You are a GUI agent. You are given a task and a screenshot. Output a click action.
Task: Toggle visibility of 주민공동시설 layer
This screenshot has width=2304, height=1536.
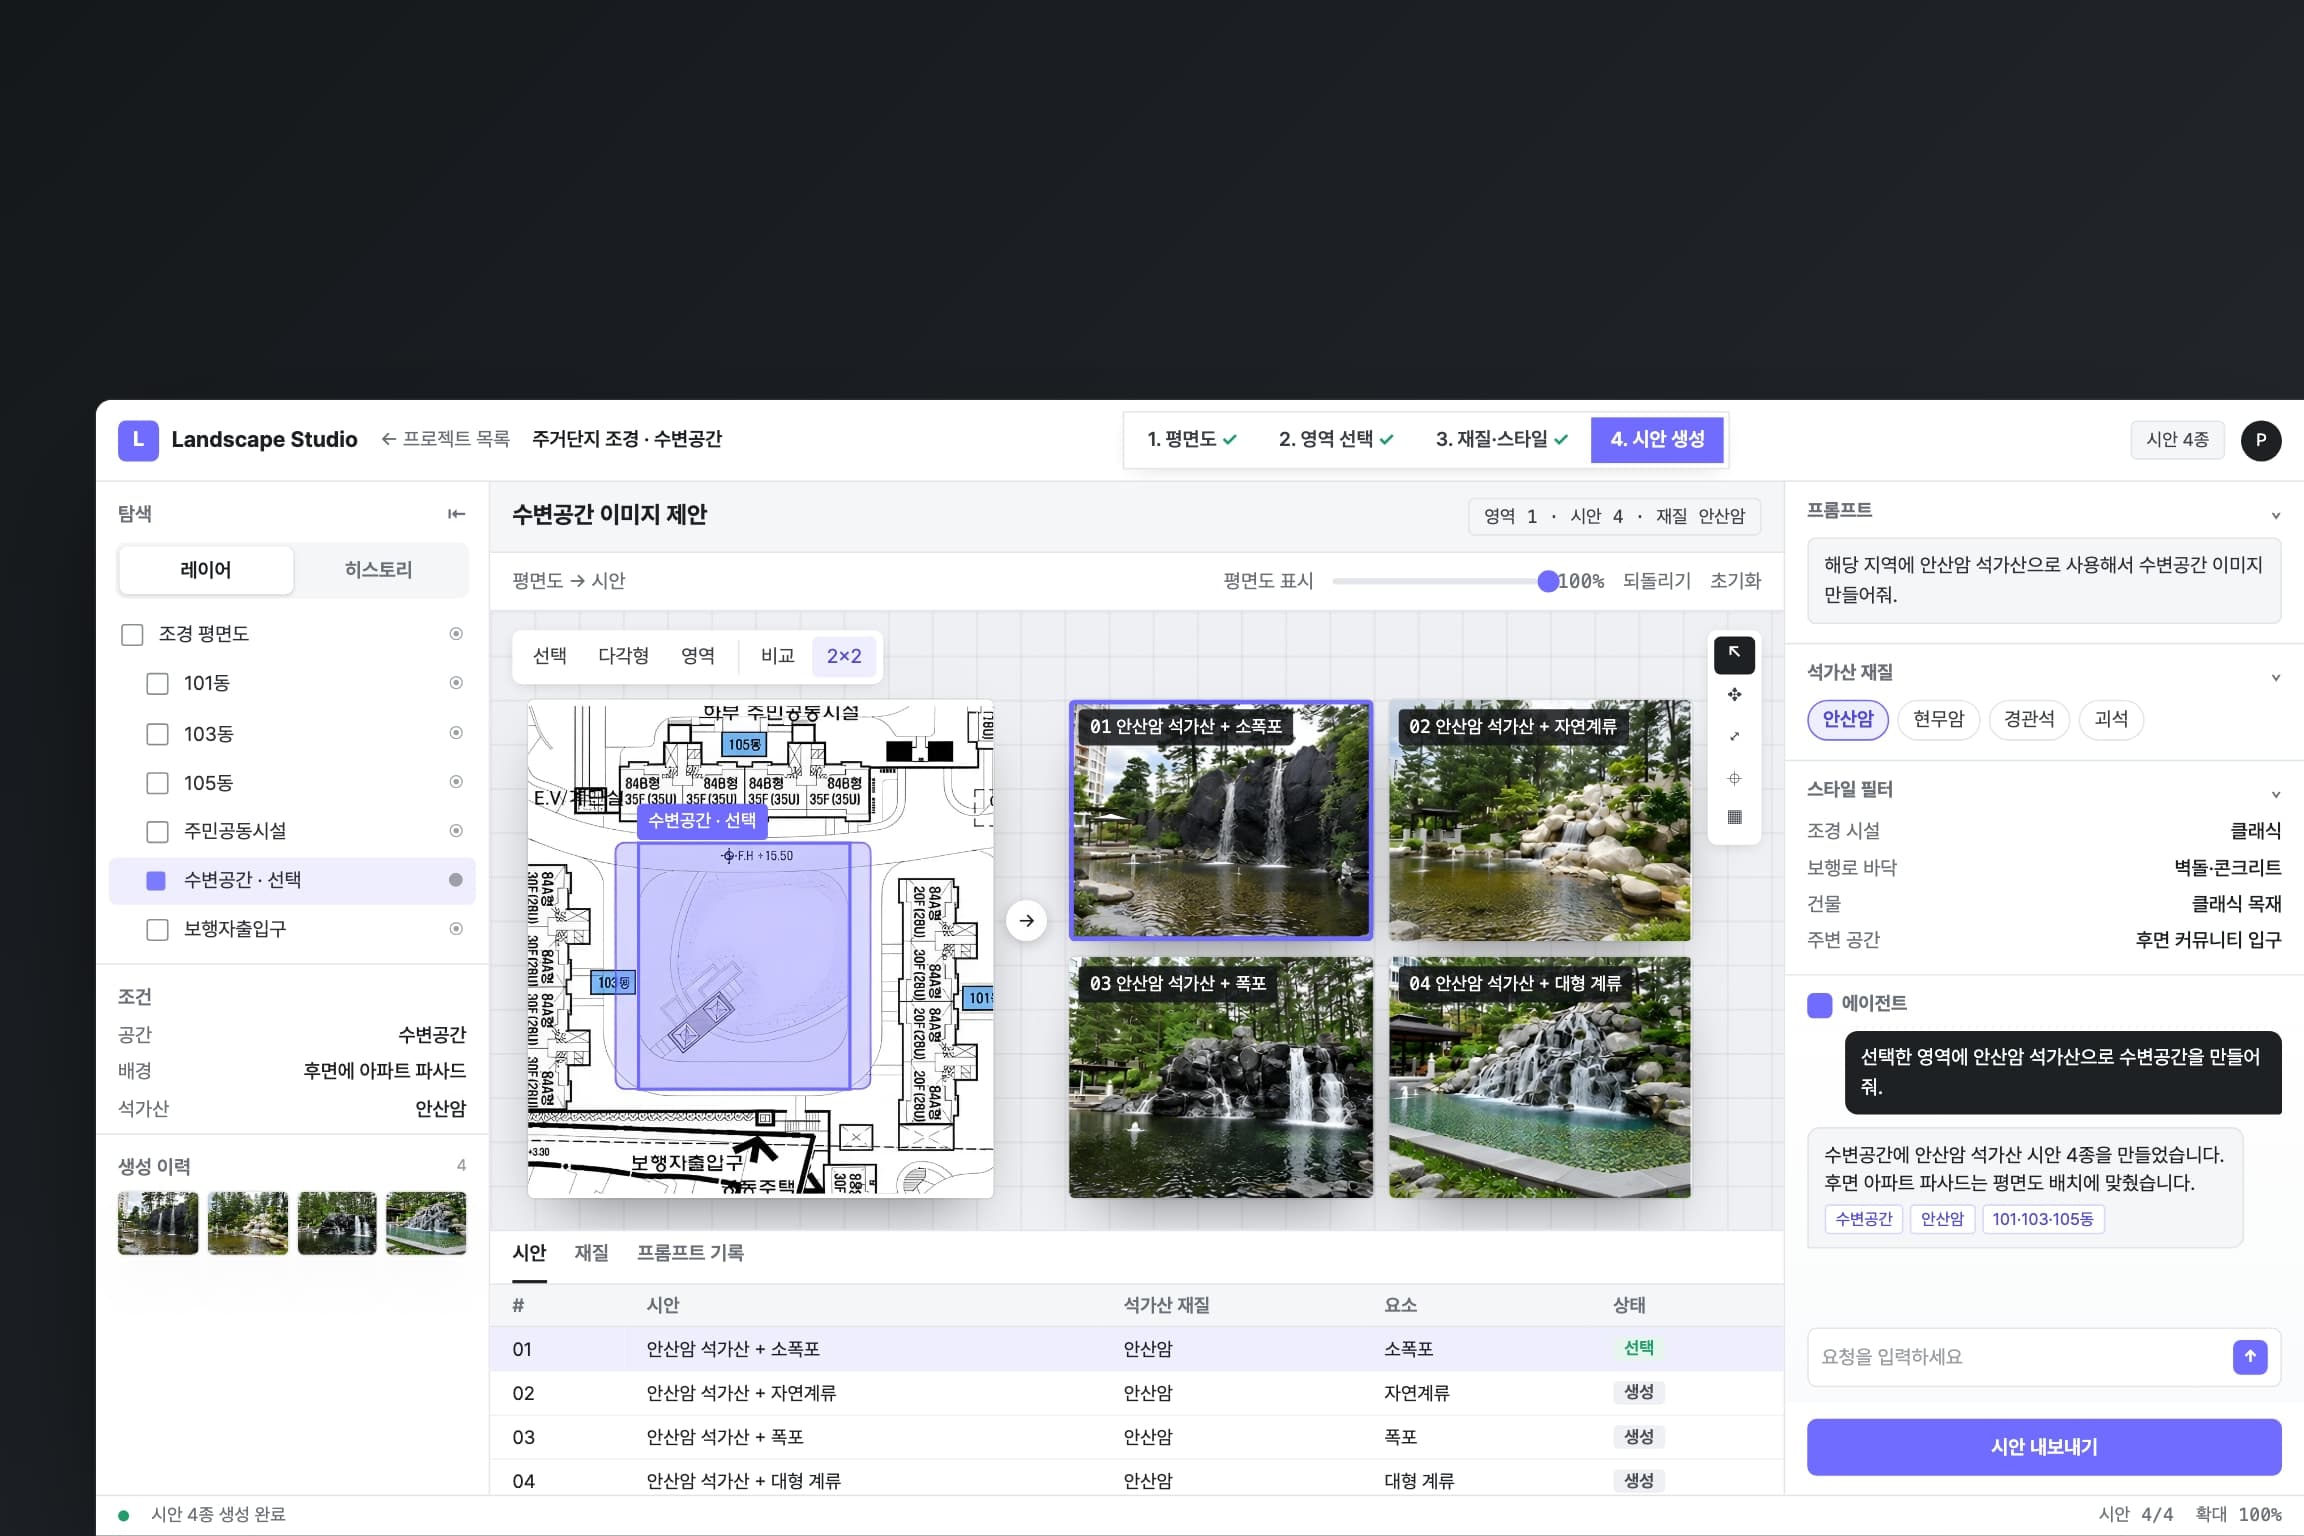point(456,831)
